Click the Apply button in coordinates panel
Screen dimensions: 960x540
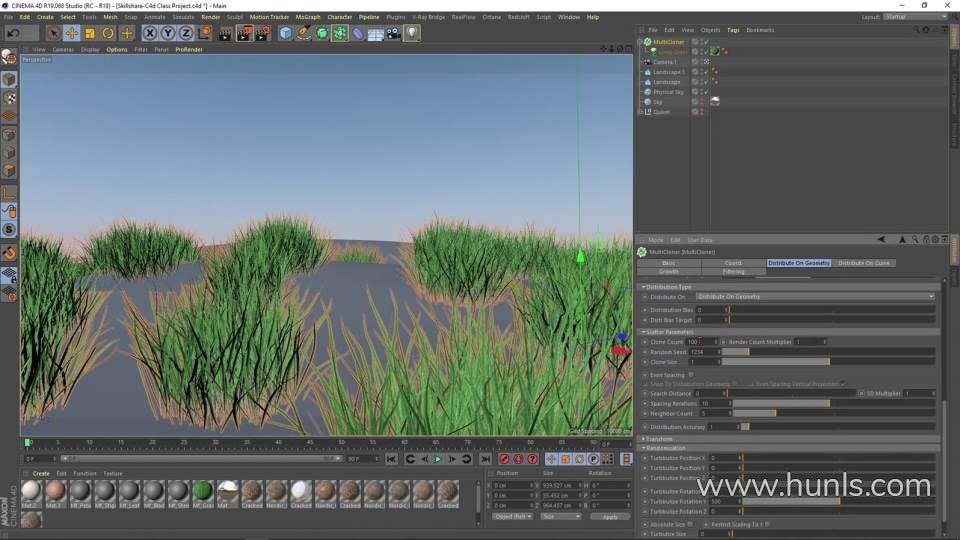coord(609,516)
